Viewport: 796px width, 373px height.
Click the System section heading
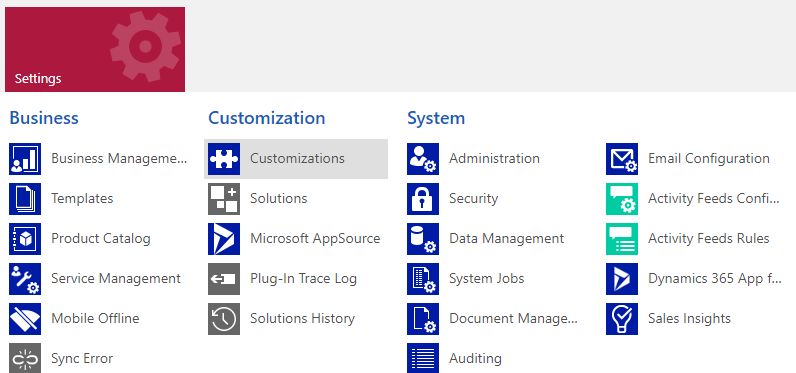tap(436, 118)
